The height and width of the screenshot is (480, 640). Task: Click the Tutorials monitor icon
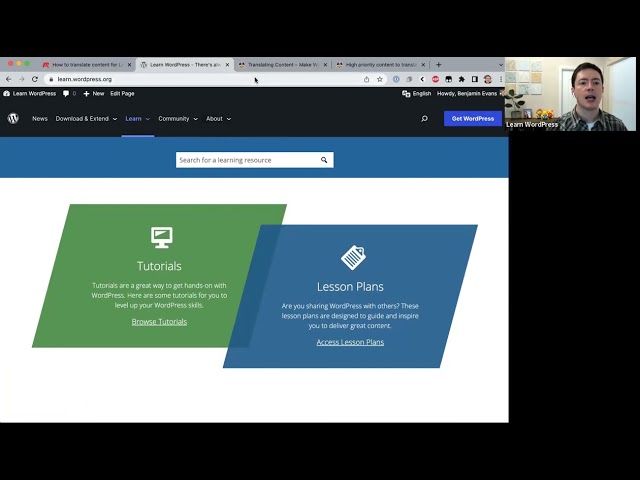click(162, 237)
